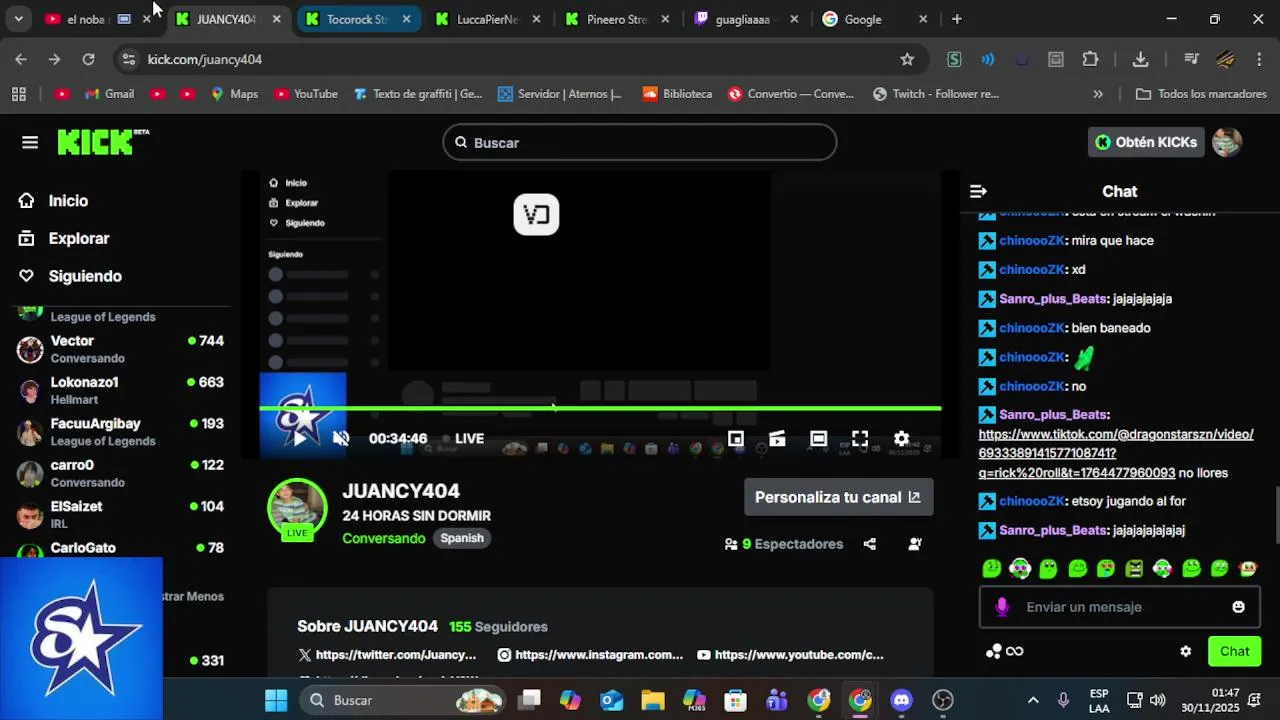The width and height of the screenshot is (1280, 720).
Task: Toggle system volume speaker in tray
Action: pos(1158,700)
